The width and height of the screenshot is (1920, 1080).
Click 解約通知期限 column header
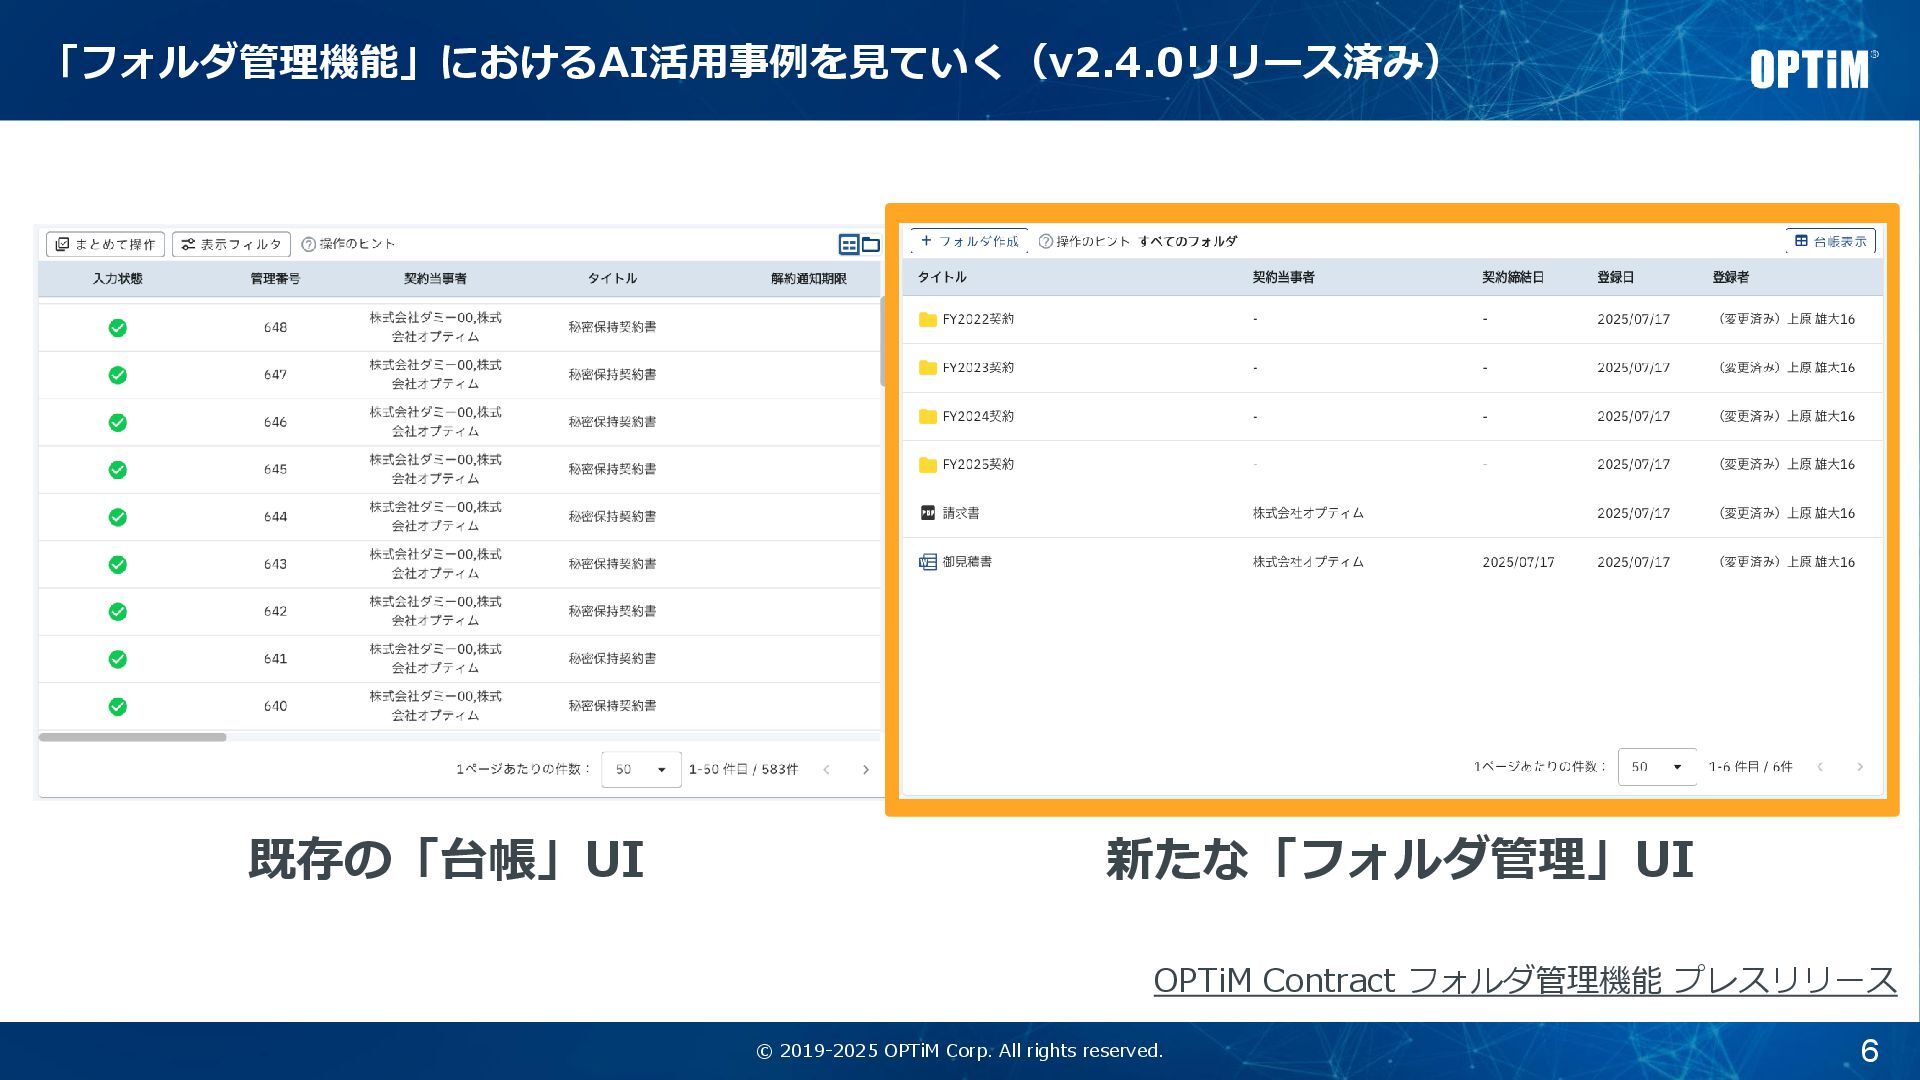coord(809,279)
